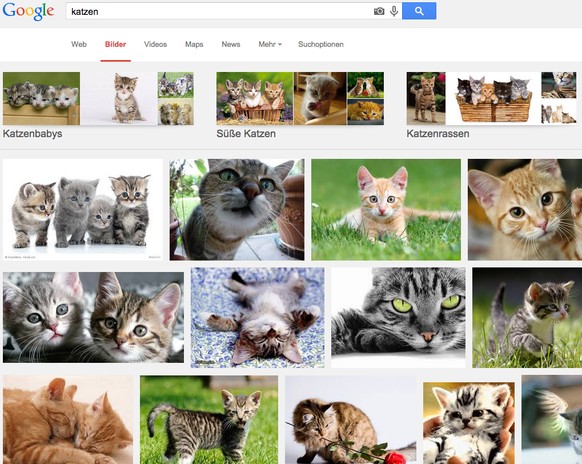The width and height of the screenshot is (582, 464).
Task: Click the microphone voice search icon
Action: click(x=394, y=11)
